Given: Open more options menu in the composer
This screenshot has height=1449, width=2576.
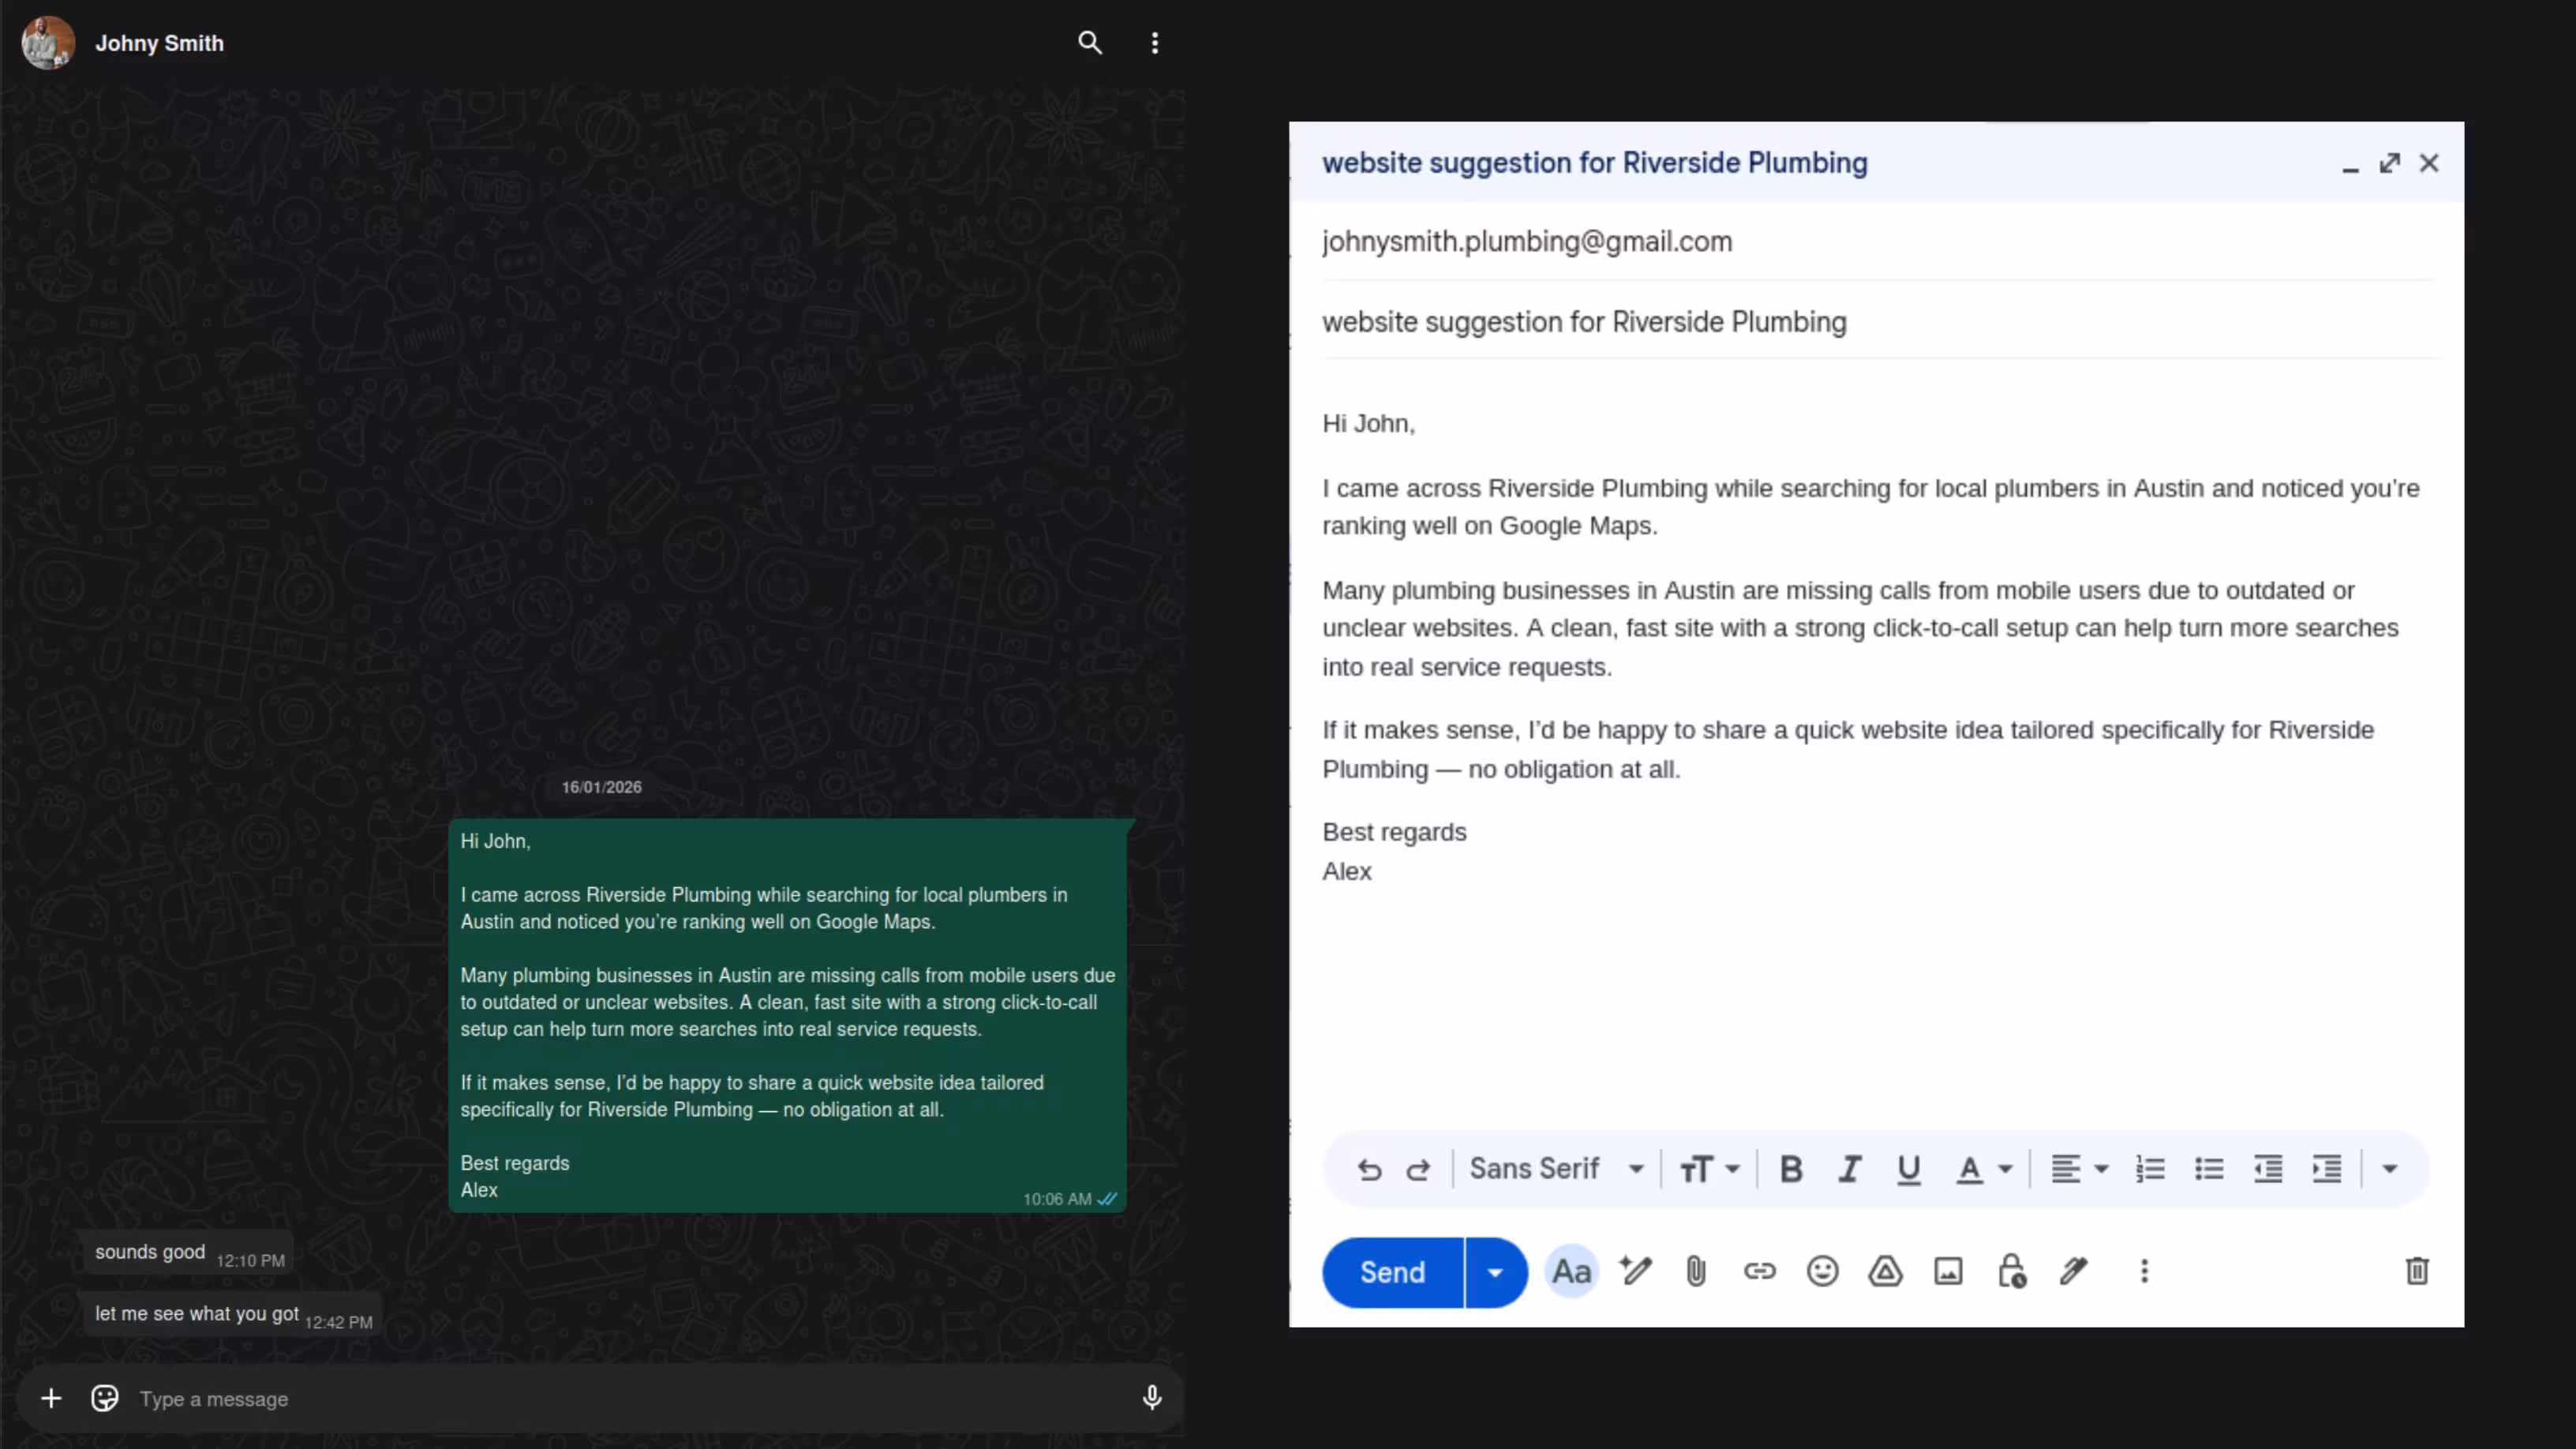Looking at the screenshot, I should (x=2144, y=1272).
